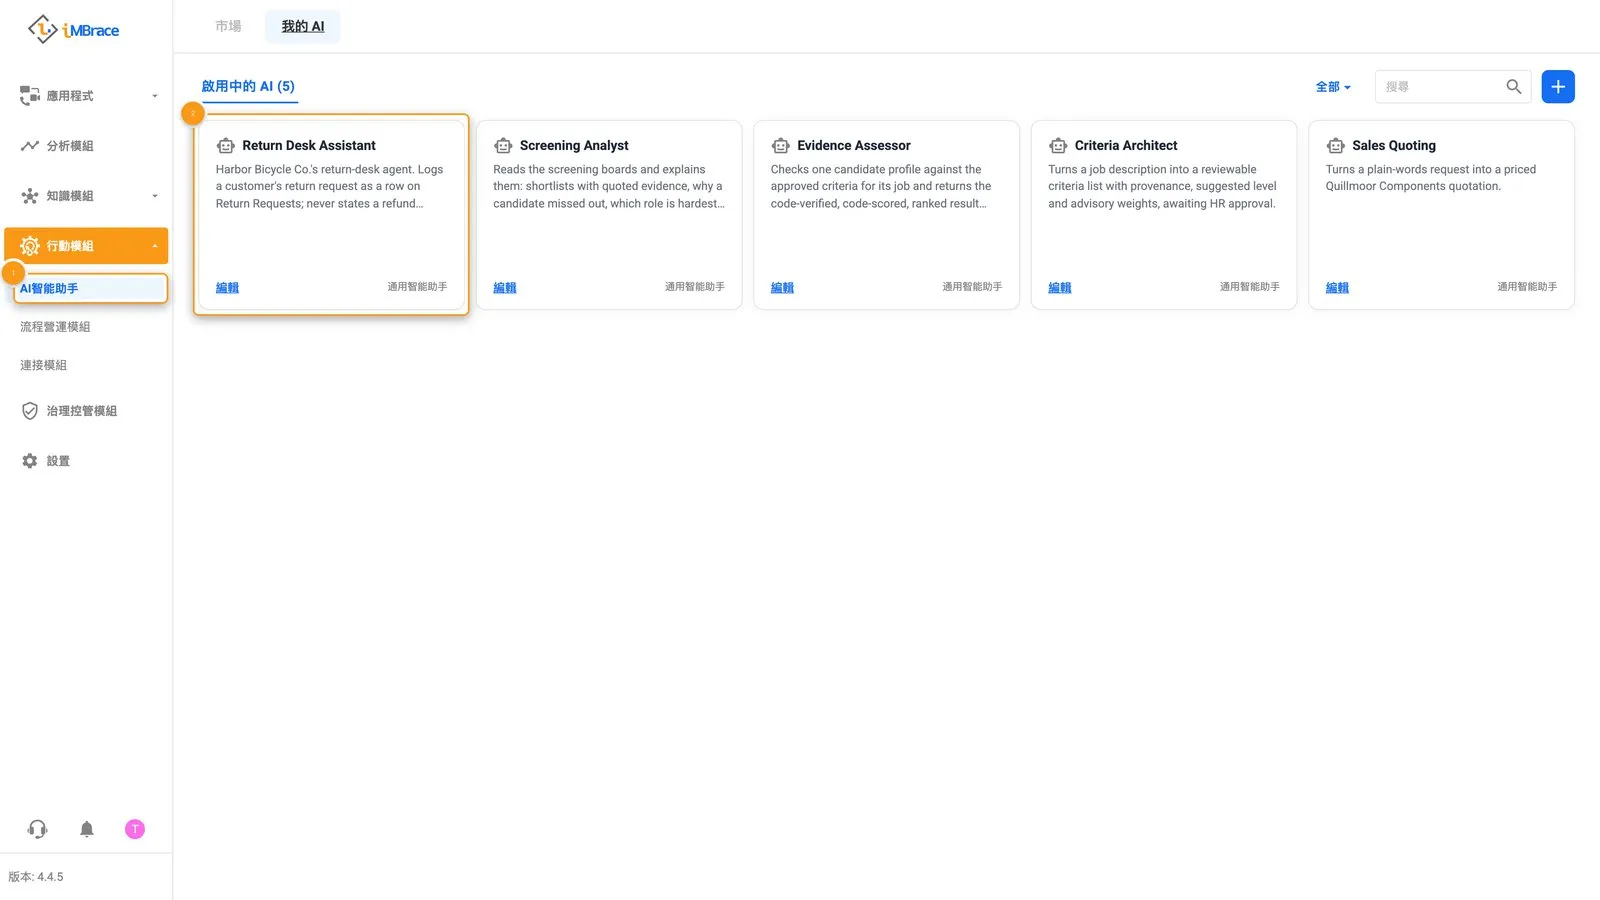Select the 我的 AI tab

click(x=303, y=26)
